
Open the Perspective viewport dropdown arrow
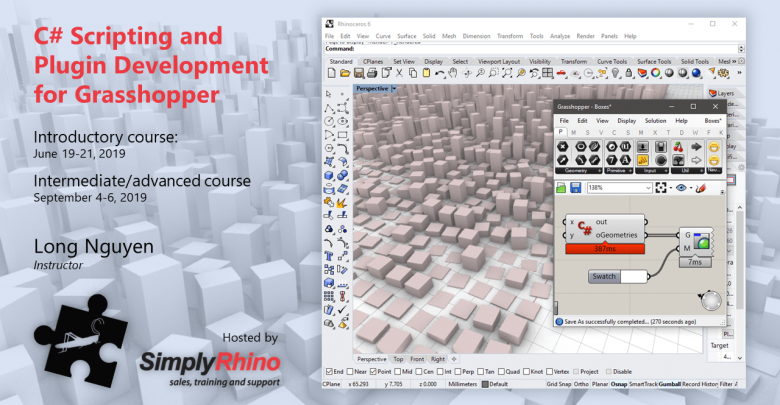pos(394,89)
